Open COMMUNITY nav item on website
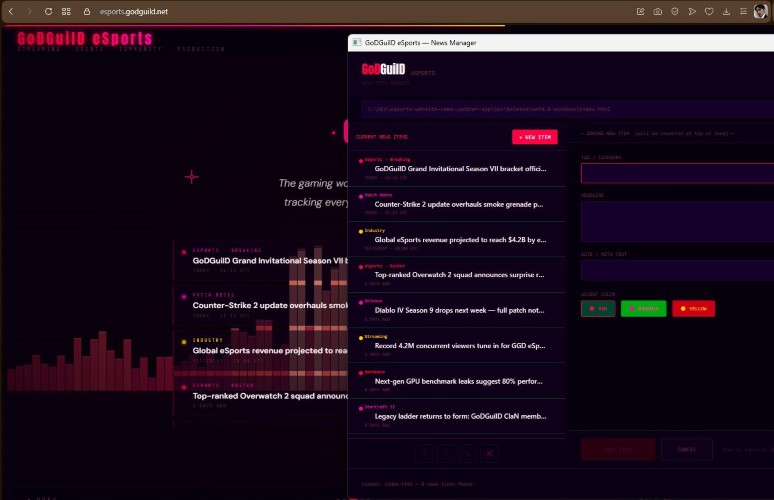The image size is (774, 500). click(140, 49)
